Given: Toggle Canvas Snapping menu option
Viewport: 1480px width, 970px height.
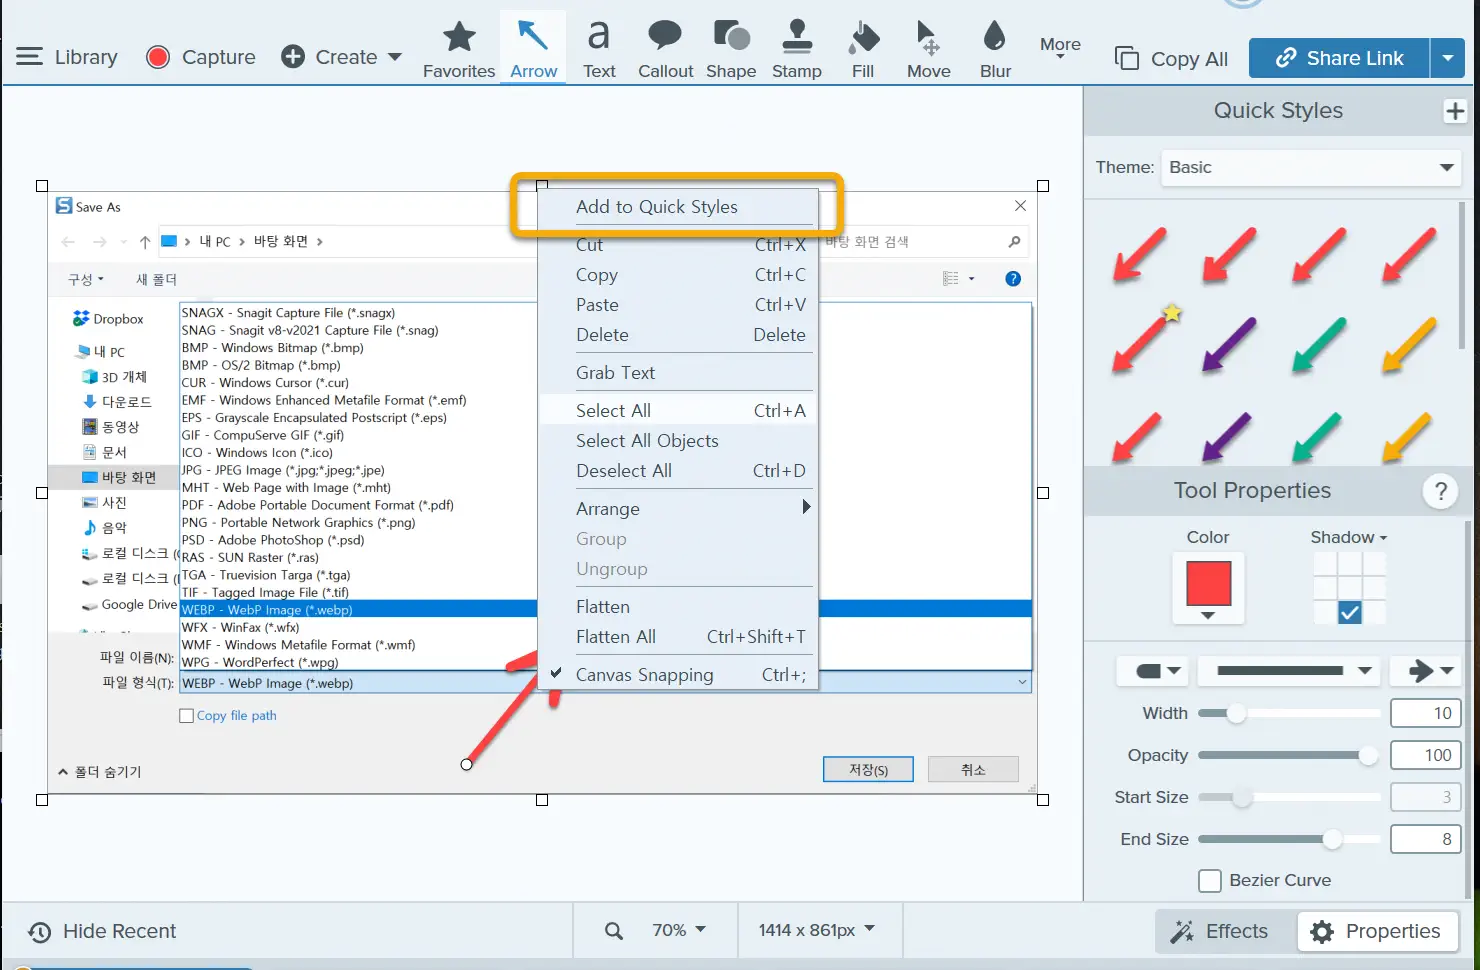Looking at the screenshot, I should pos(678,675).
